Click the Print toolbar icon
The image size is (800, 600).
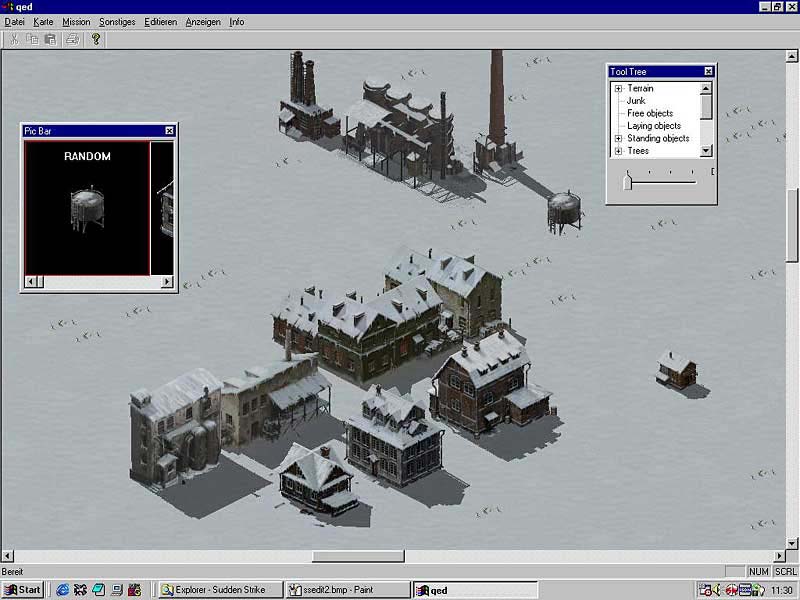pyautogui.click(x=72, y=39)
